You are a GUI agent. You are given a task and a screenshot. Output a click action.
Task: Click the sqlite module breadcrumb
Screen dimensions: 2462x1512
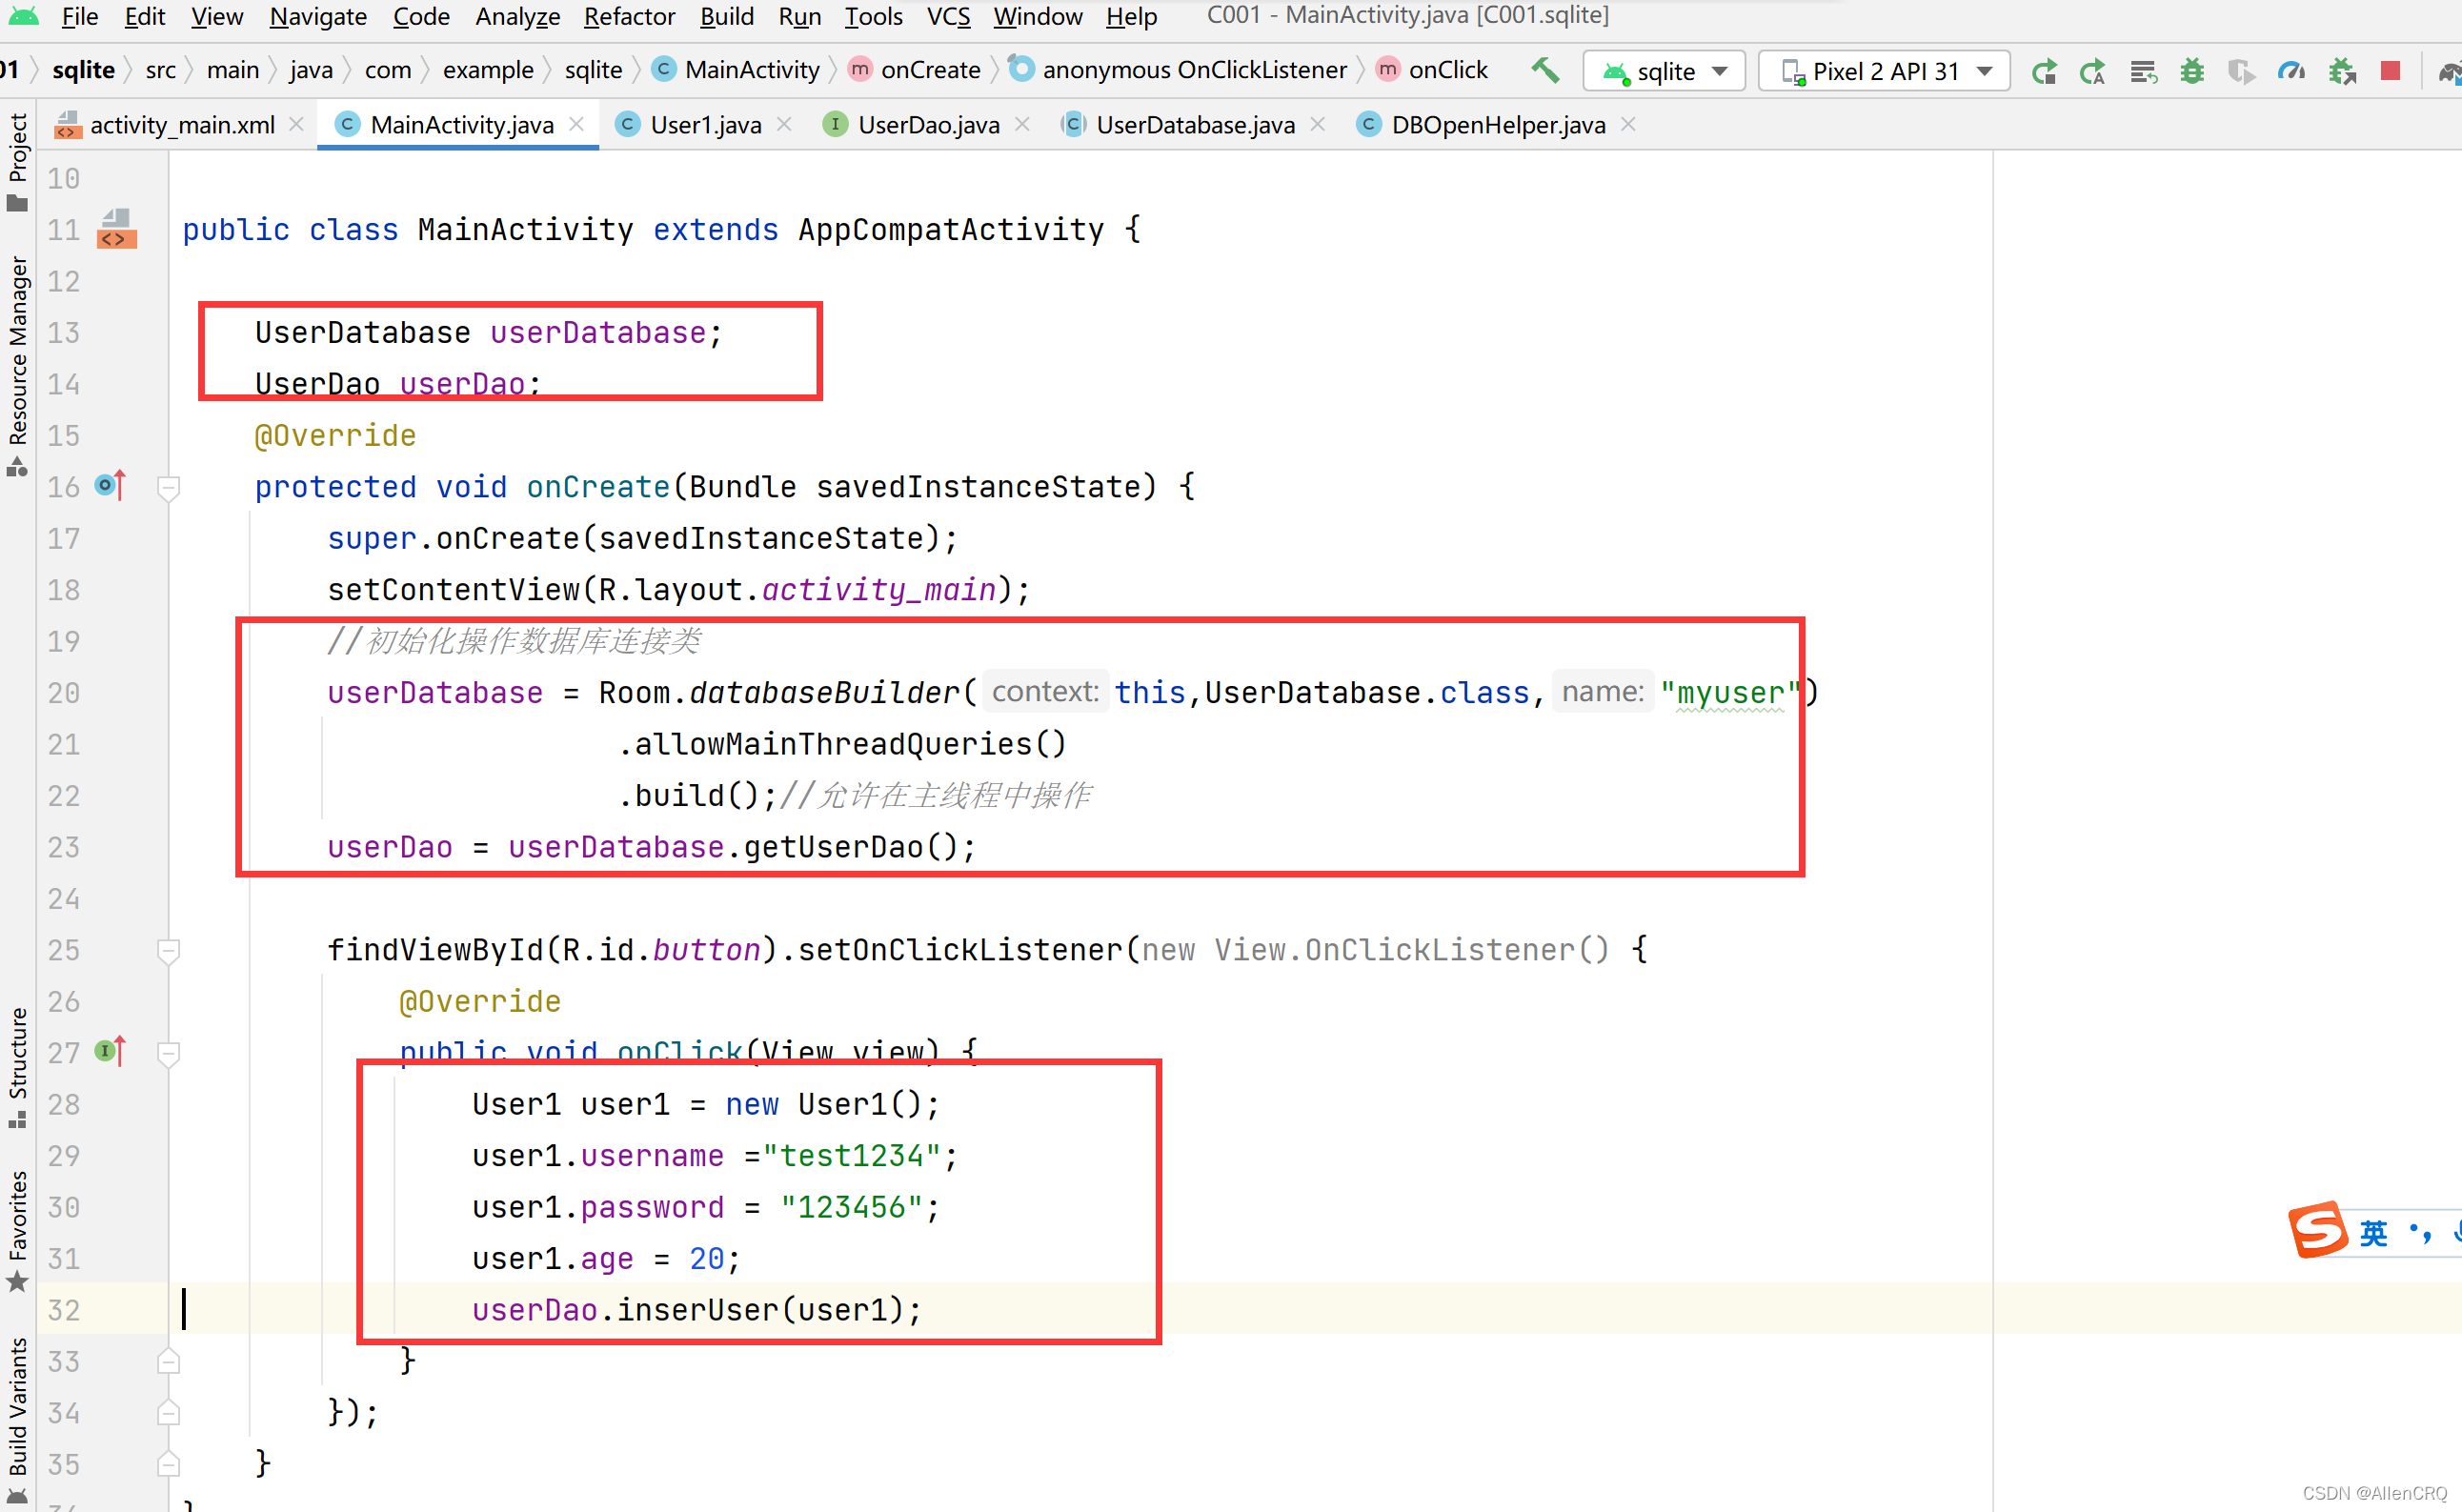tap(83, 69)
